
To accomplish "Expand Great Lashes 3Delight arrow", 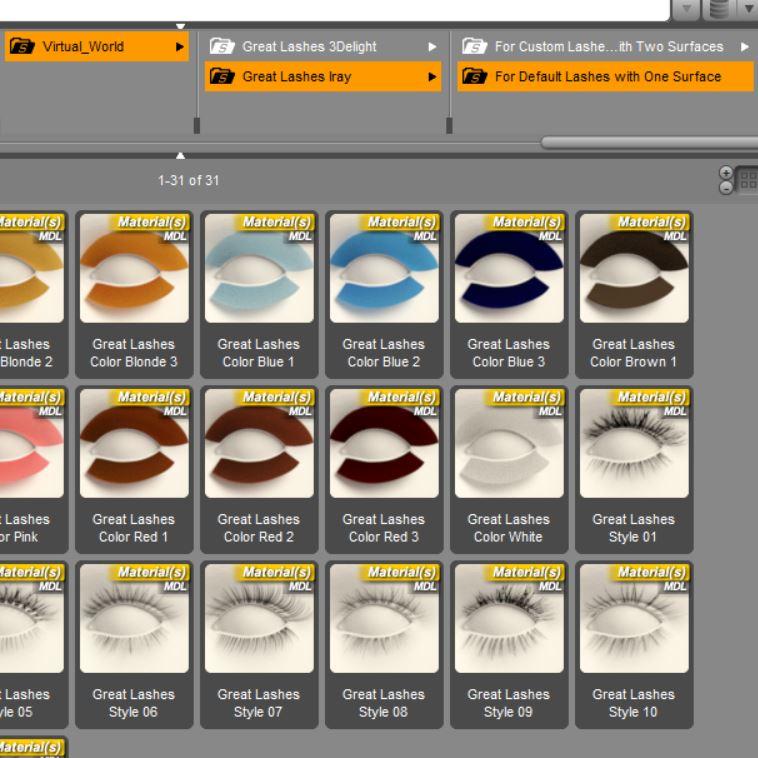I will click(x=432, y=47).
